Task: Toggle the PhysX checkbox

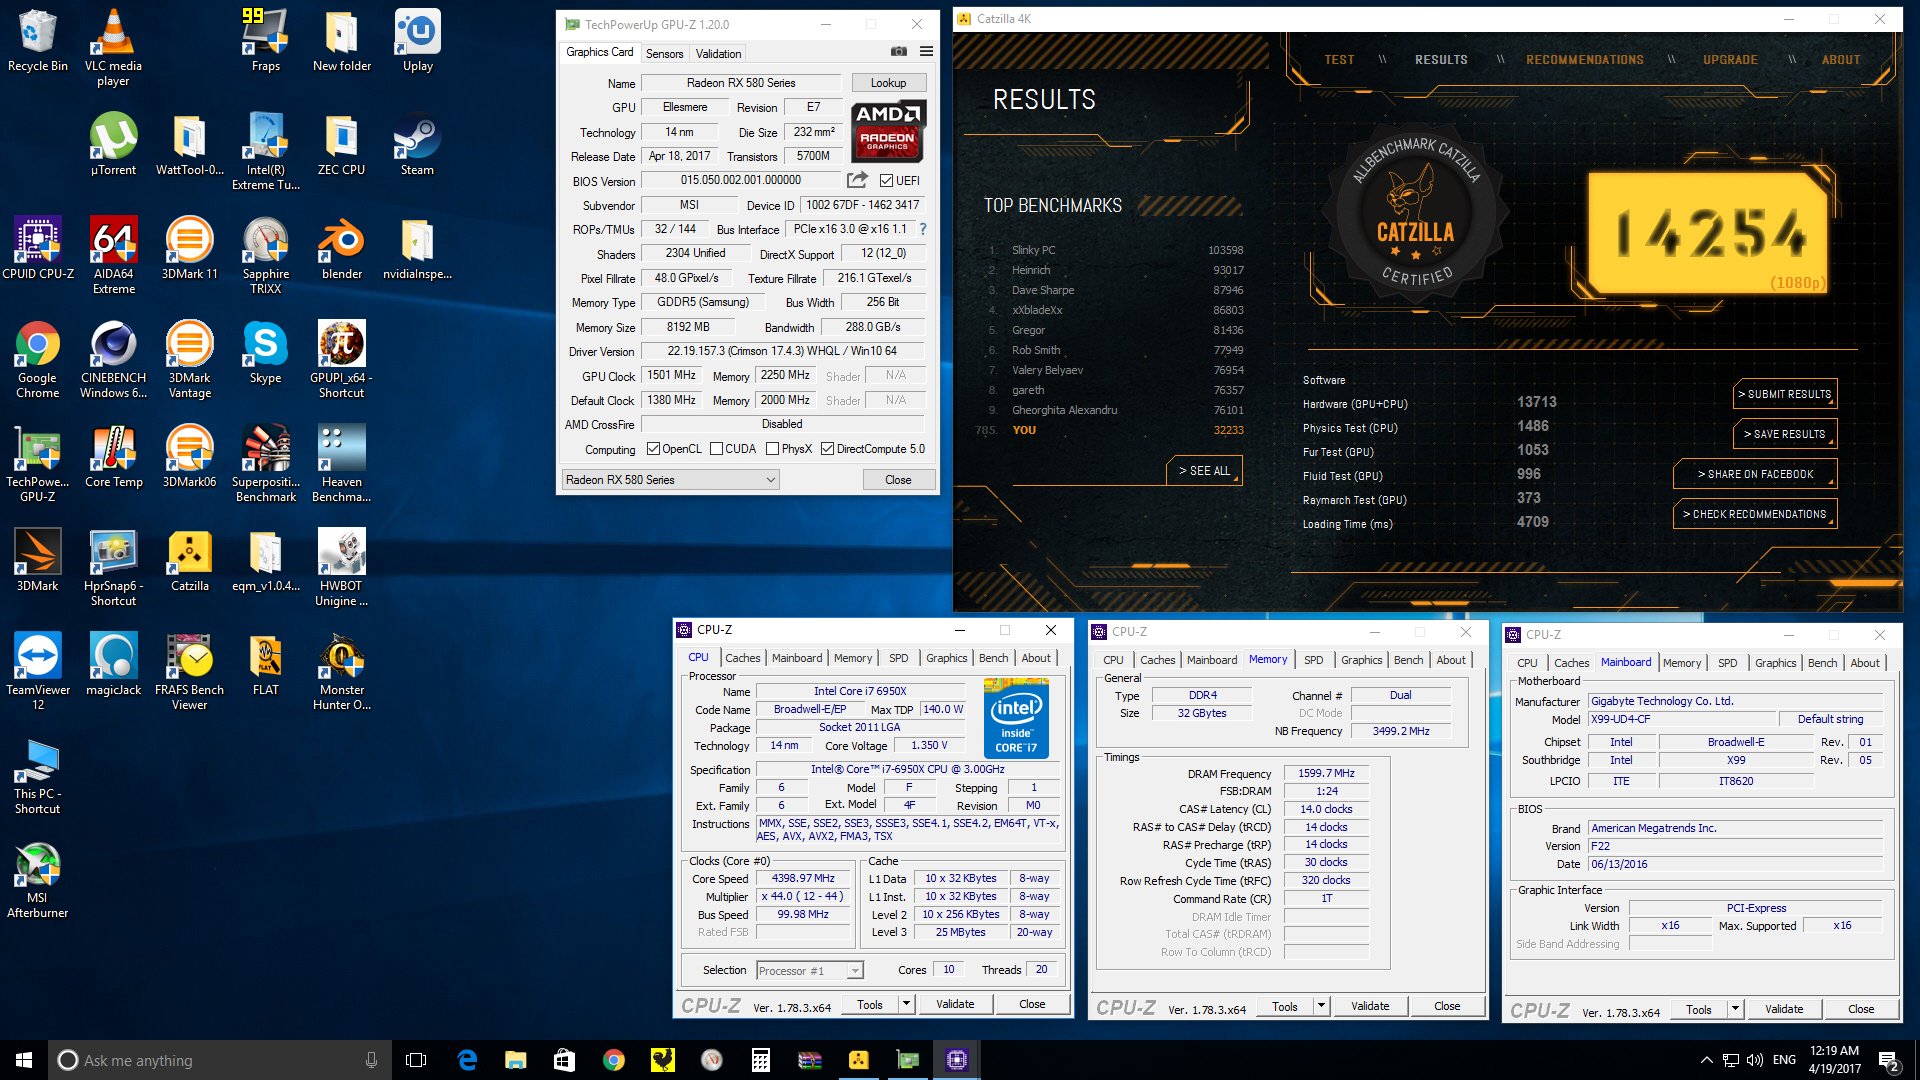Action: tap(772, 449)
